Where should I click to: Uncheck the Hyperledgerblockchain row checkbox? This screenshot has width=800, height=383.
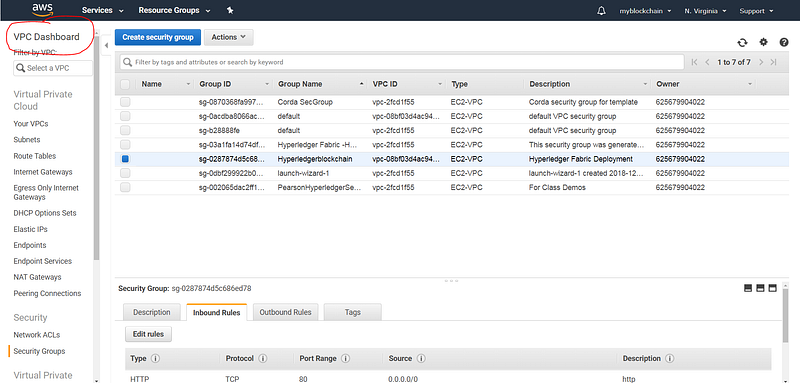(125, 159)
